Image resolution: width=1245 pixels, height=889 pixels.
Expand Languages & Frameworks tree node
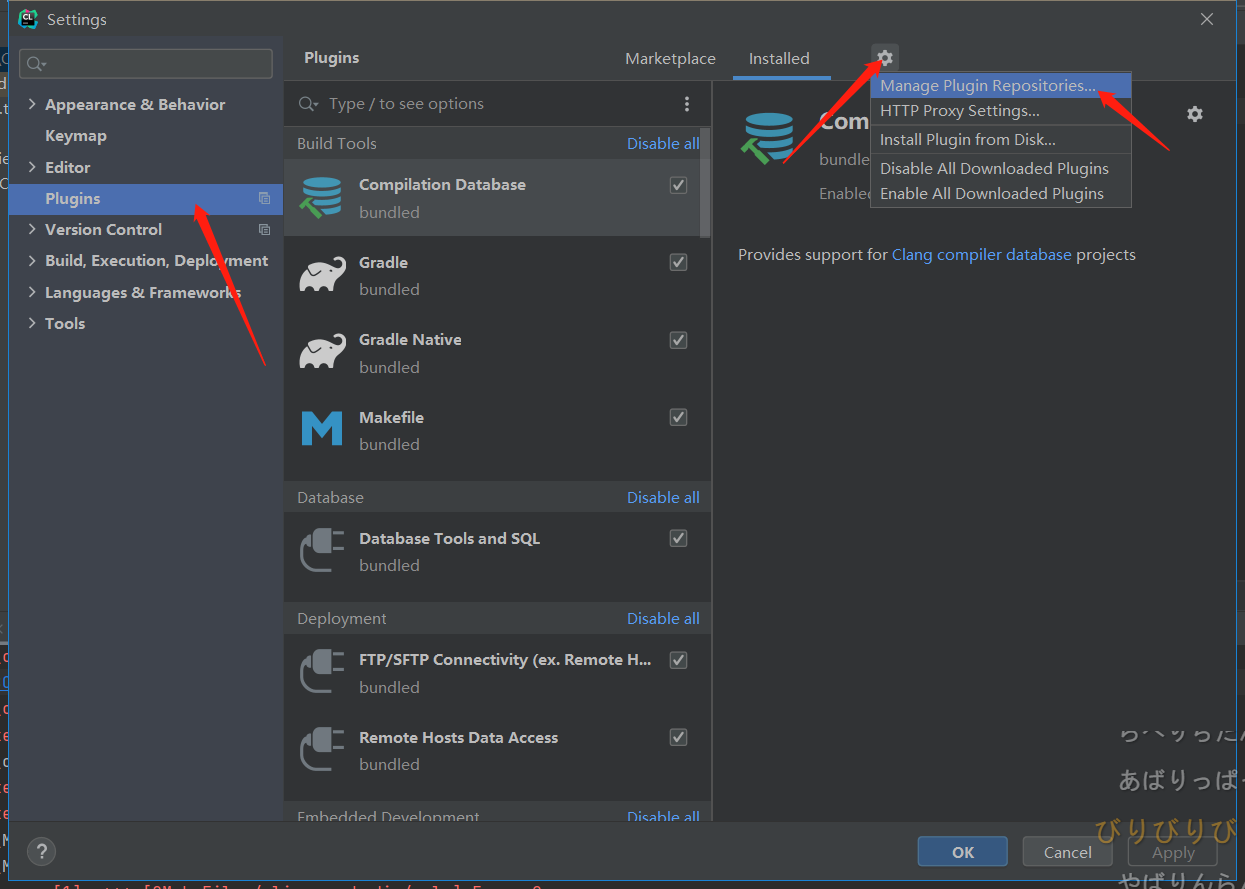[x=32, y=292]
